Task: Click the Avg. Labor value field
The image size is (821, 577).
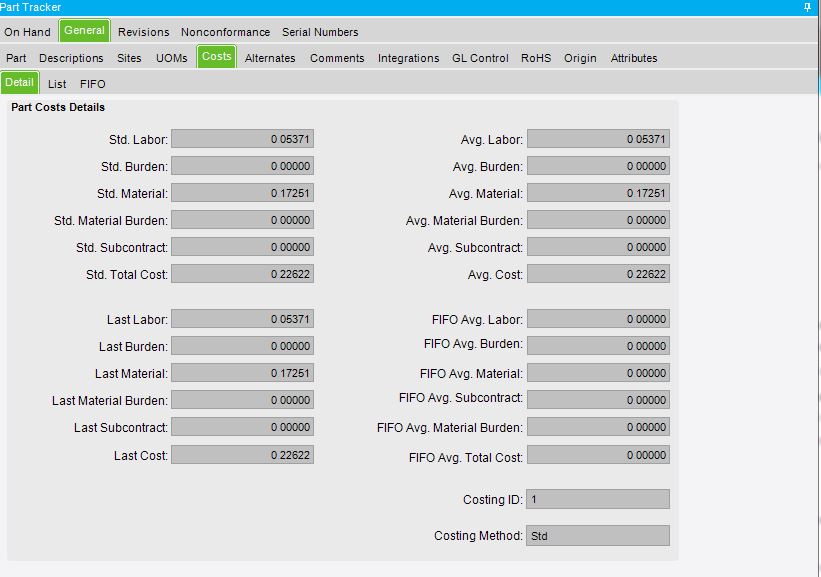Action: coord(598,139)
